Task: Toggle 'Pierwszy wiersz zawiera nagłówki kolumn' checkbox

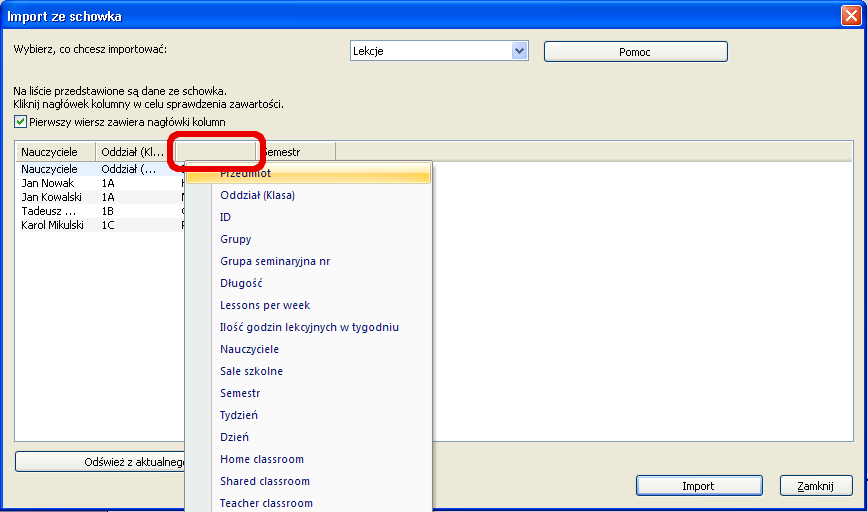Action: click(x=20, y=122)
